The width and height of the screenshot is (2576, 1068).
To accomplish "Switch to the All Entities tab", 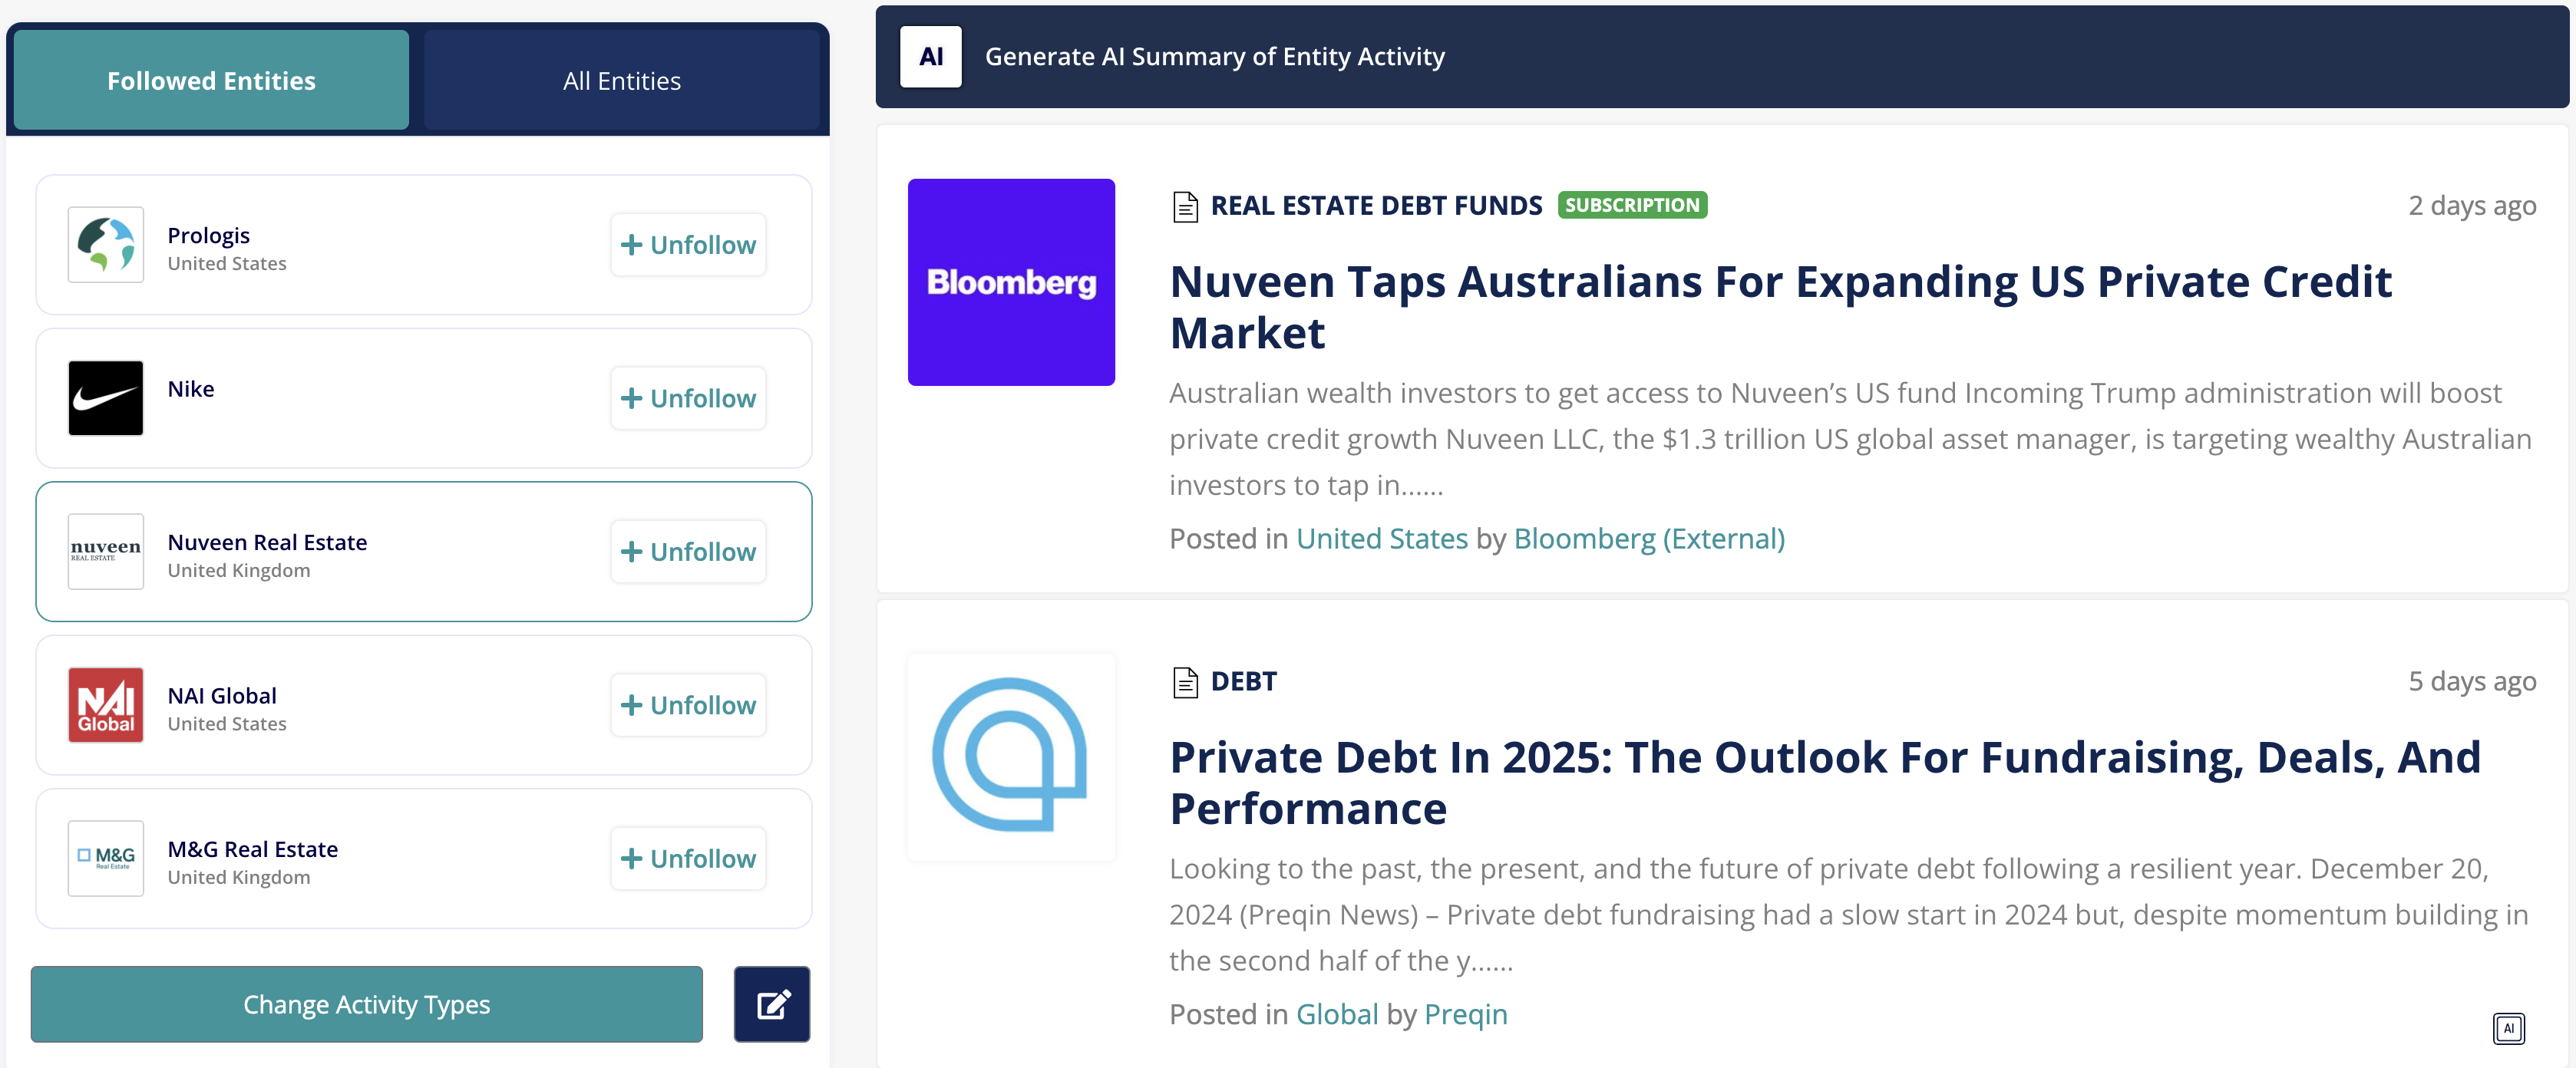I will tap(621, 81).
